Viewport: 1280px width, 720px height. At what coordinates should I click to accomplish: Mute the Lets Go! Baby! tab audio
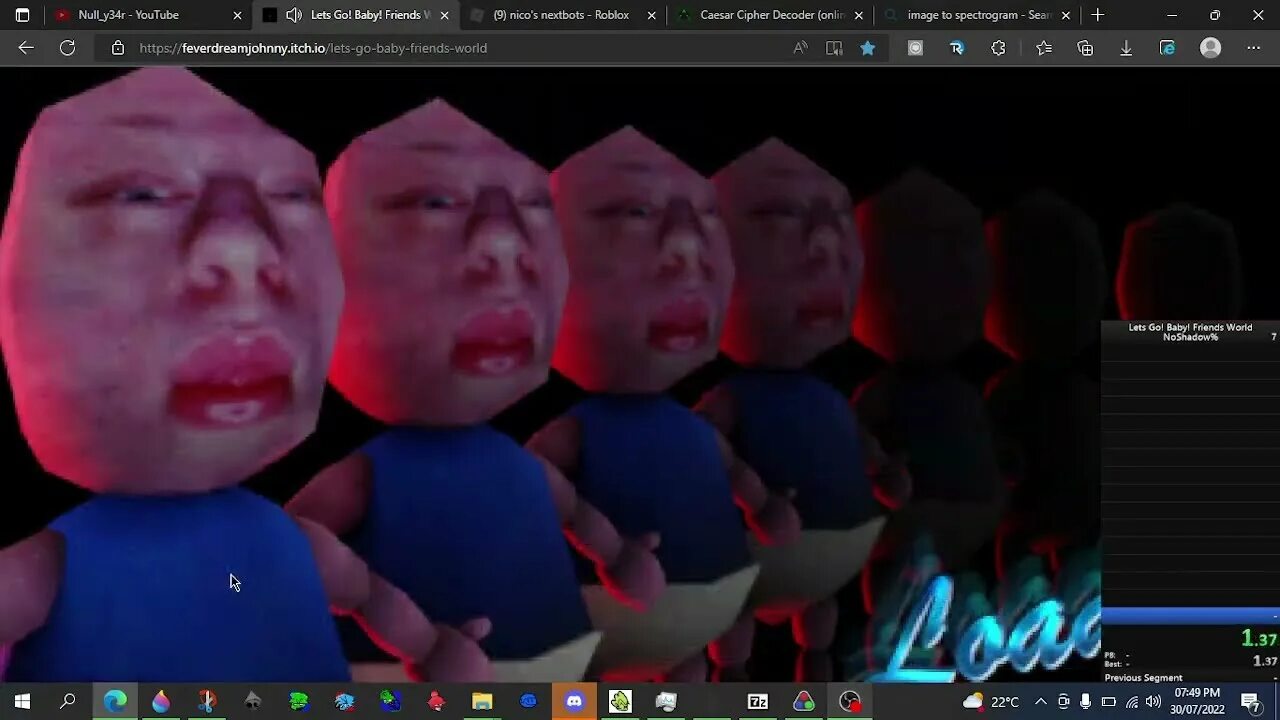point(294,15)
